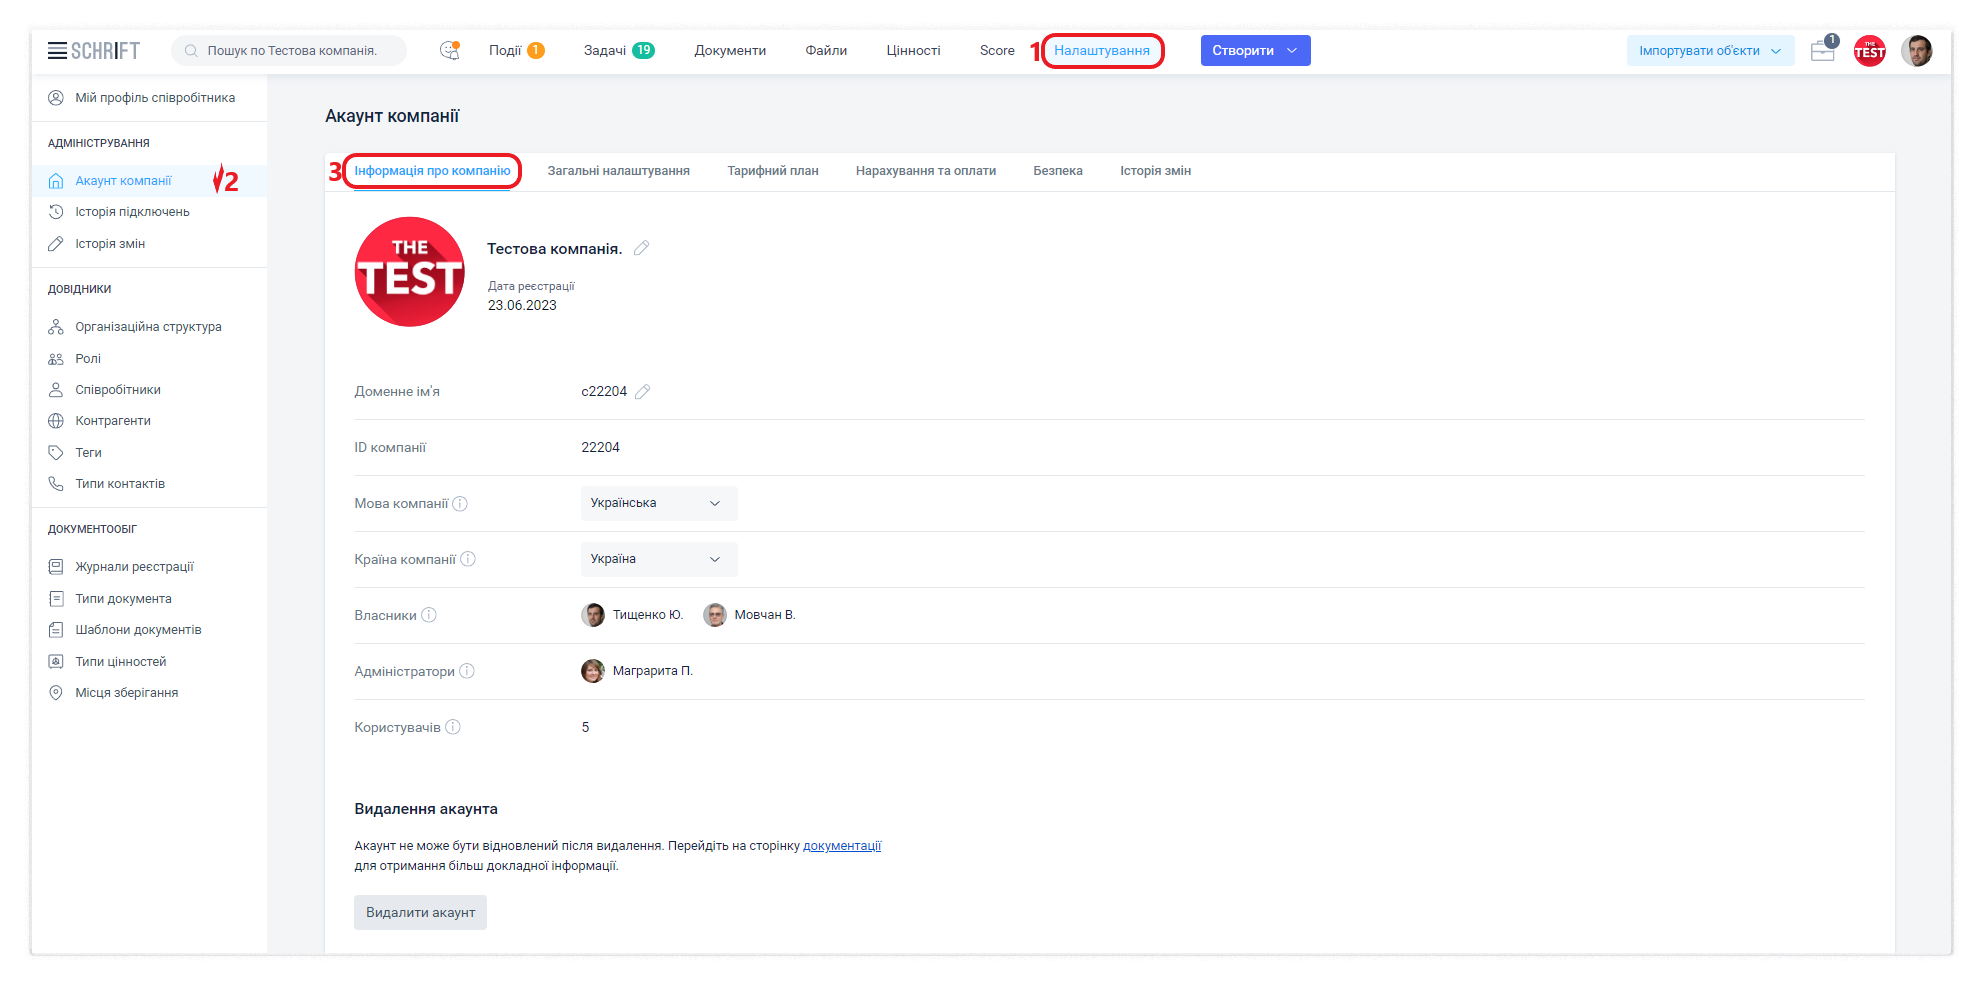Image resolution: width=1983 pixels, height=983 pixels.
Task: Show info tooltip for Власники
Action: (x=429, y=615)
